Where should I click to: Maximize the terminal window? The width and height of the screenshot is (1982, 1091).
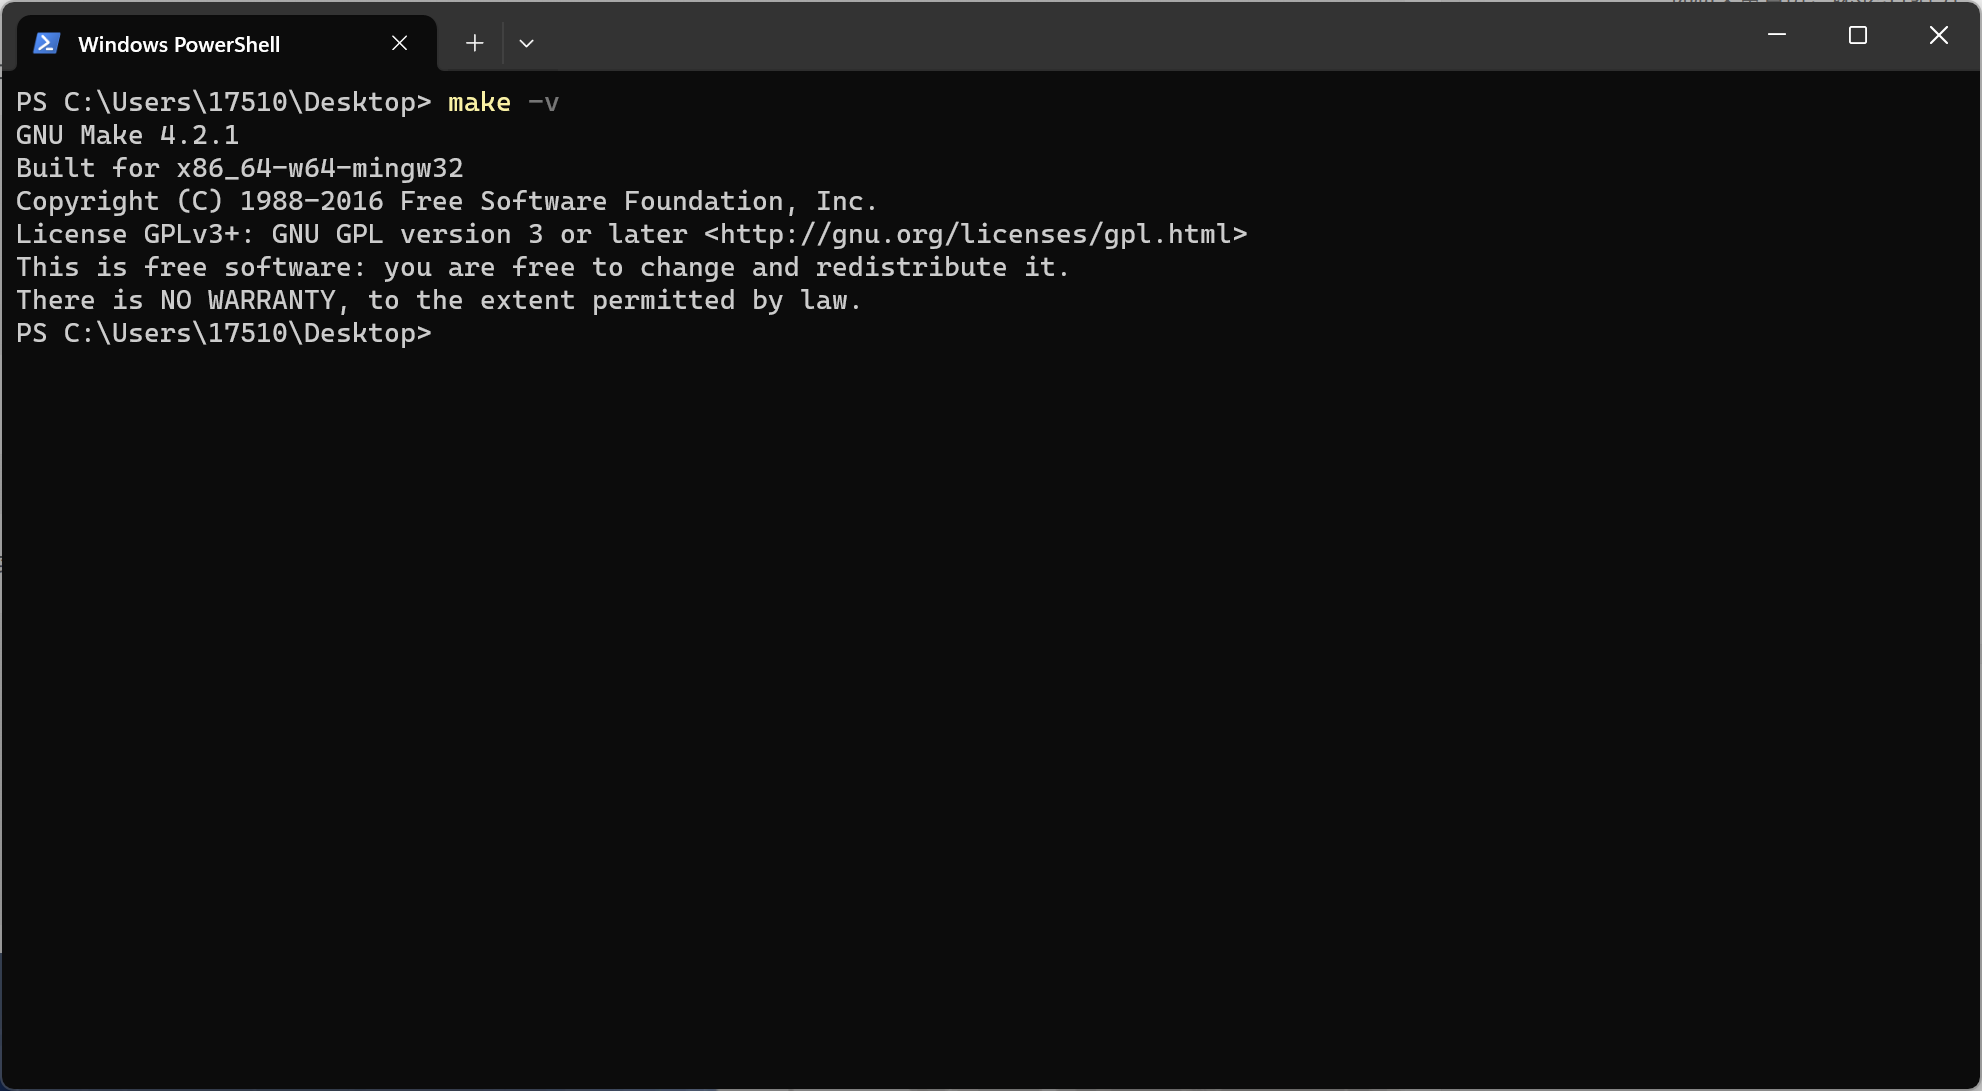point(1858,35)
